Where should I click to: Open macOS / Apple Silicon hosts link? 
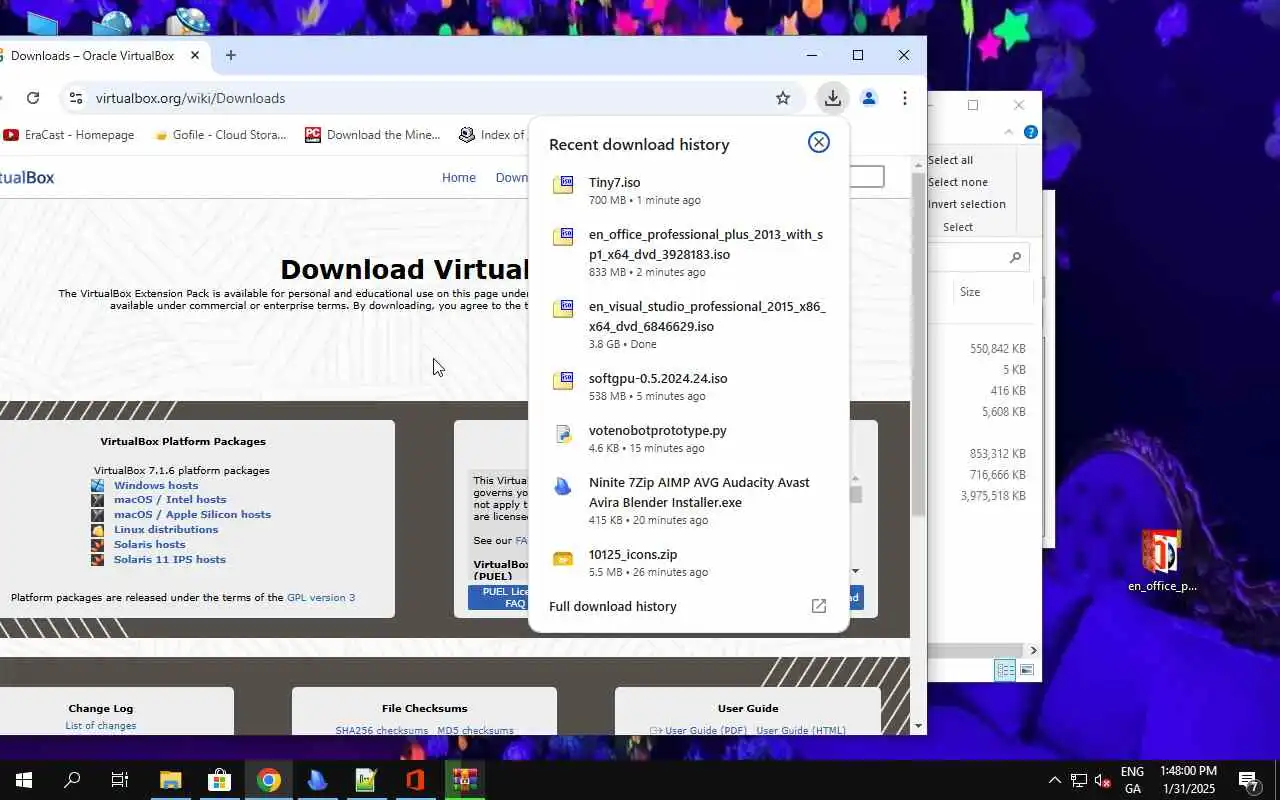click(x=192, y=514)
